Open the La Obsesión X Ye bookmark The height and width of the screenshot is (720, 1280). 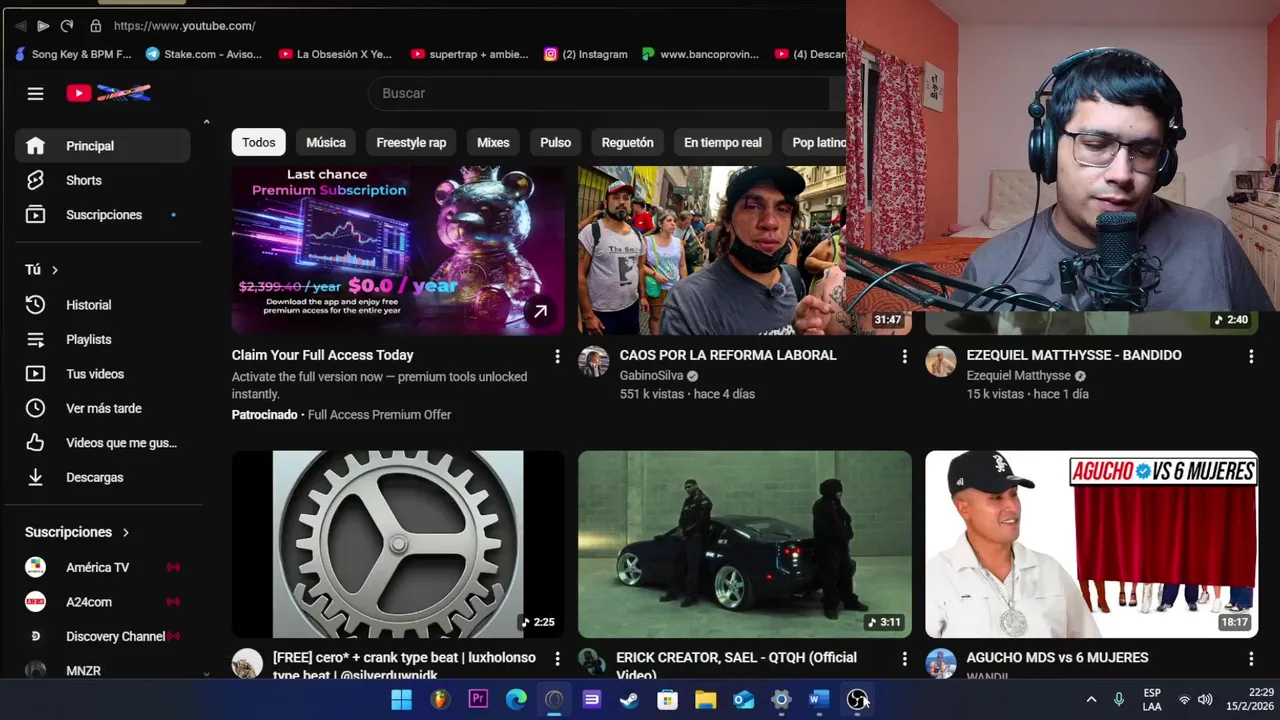(335, 54)
